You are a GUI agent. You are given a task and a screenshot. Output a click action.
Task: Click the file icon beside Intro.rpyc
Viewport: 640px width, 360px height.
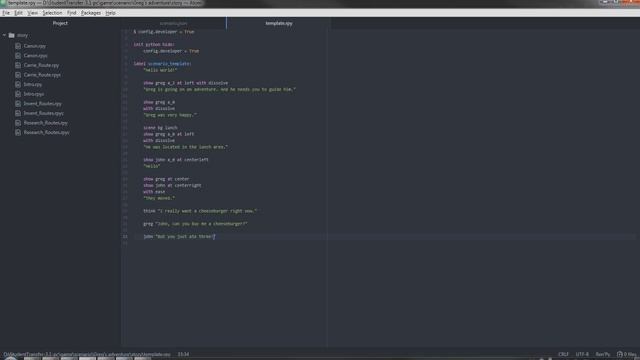18,94
